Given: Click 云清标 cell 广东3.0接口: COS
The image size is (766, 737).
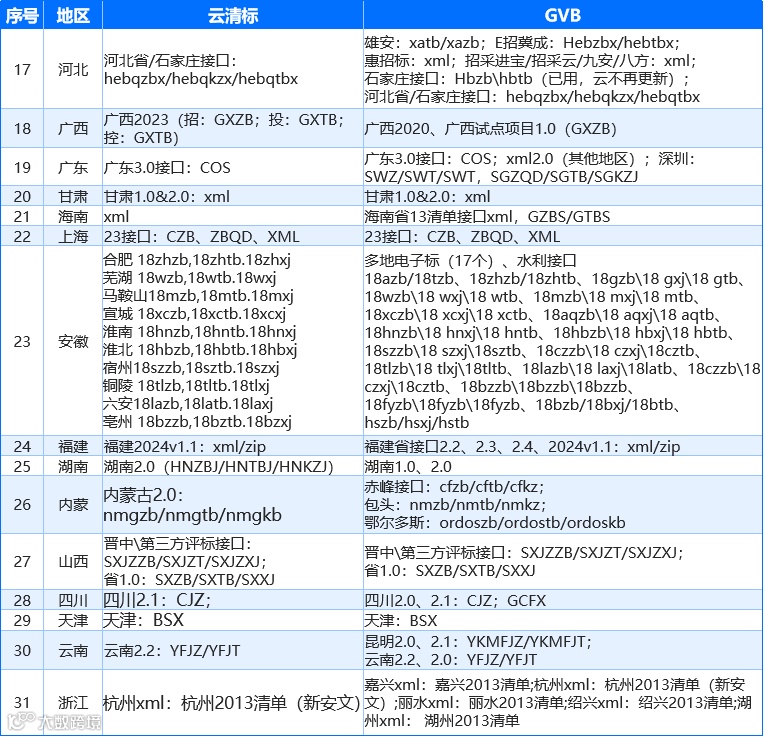Looking at the screenshot, I should point(233,167).
